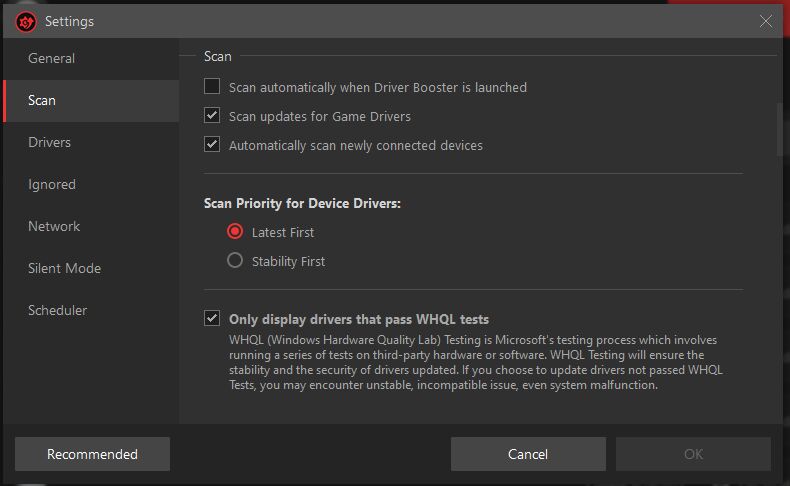Open Silent Mode settings

91,268
